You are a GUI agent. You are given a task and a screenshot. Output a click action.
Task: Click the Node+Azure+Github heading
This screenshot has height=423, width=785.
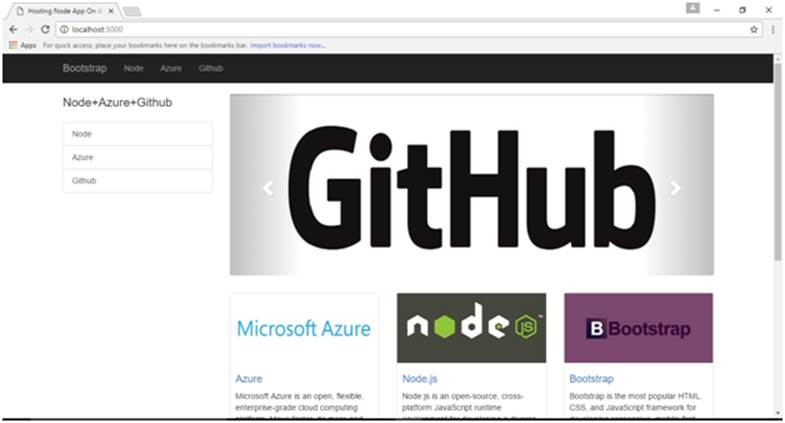click(117, 103)
